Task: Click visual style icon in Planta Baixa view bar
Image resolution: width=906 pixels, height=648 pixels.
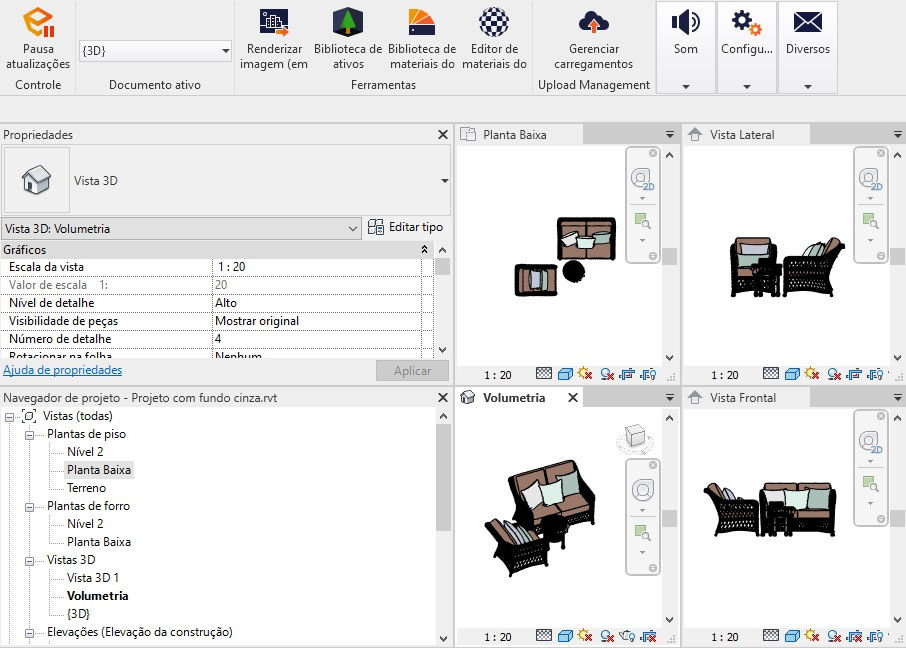Action: 565,375
